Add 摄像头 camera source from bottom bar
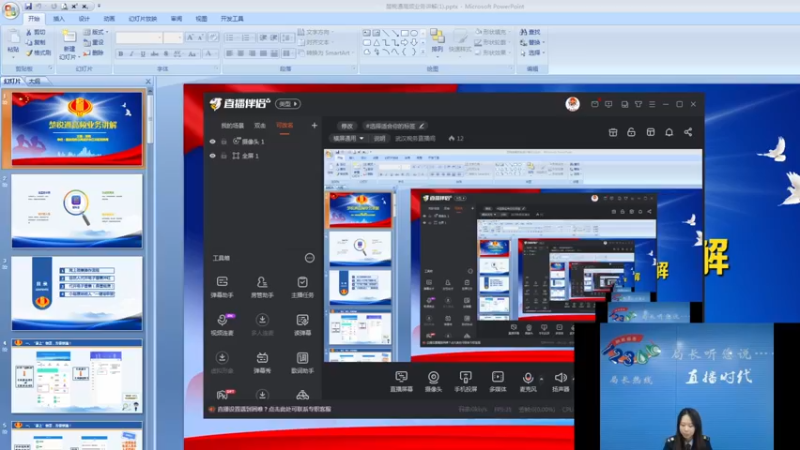800x450 pixels. click(433, 381)
